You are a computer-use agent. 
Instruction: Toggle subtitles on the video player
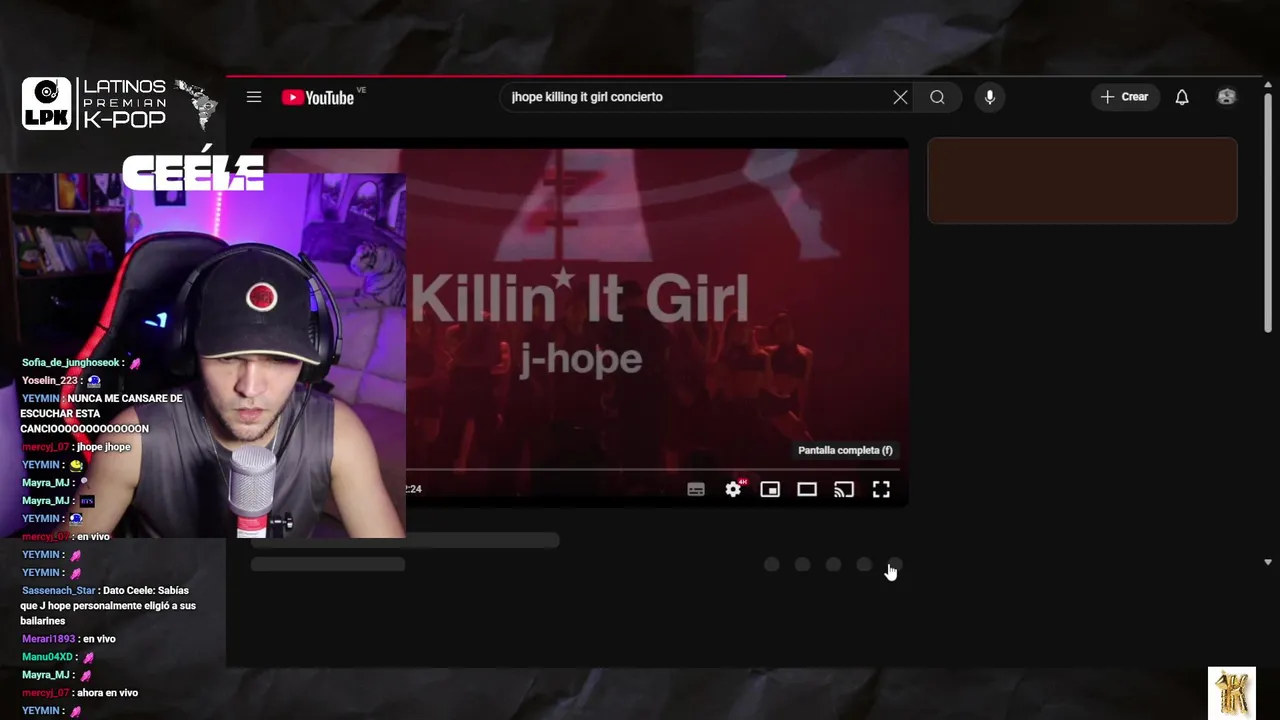pyautogui.click(x=696, y=489)
